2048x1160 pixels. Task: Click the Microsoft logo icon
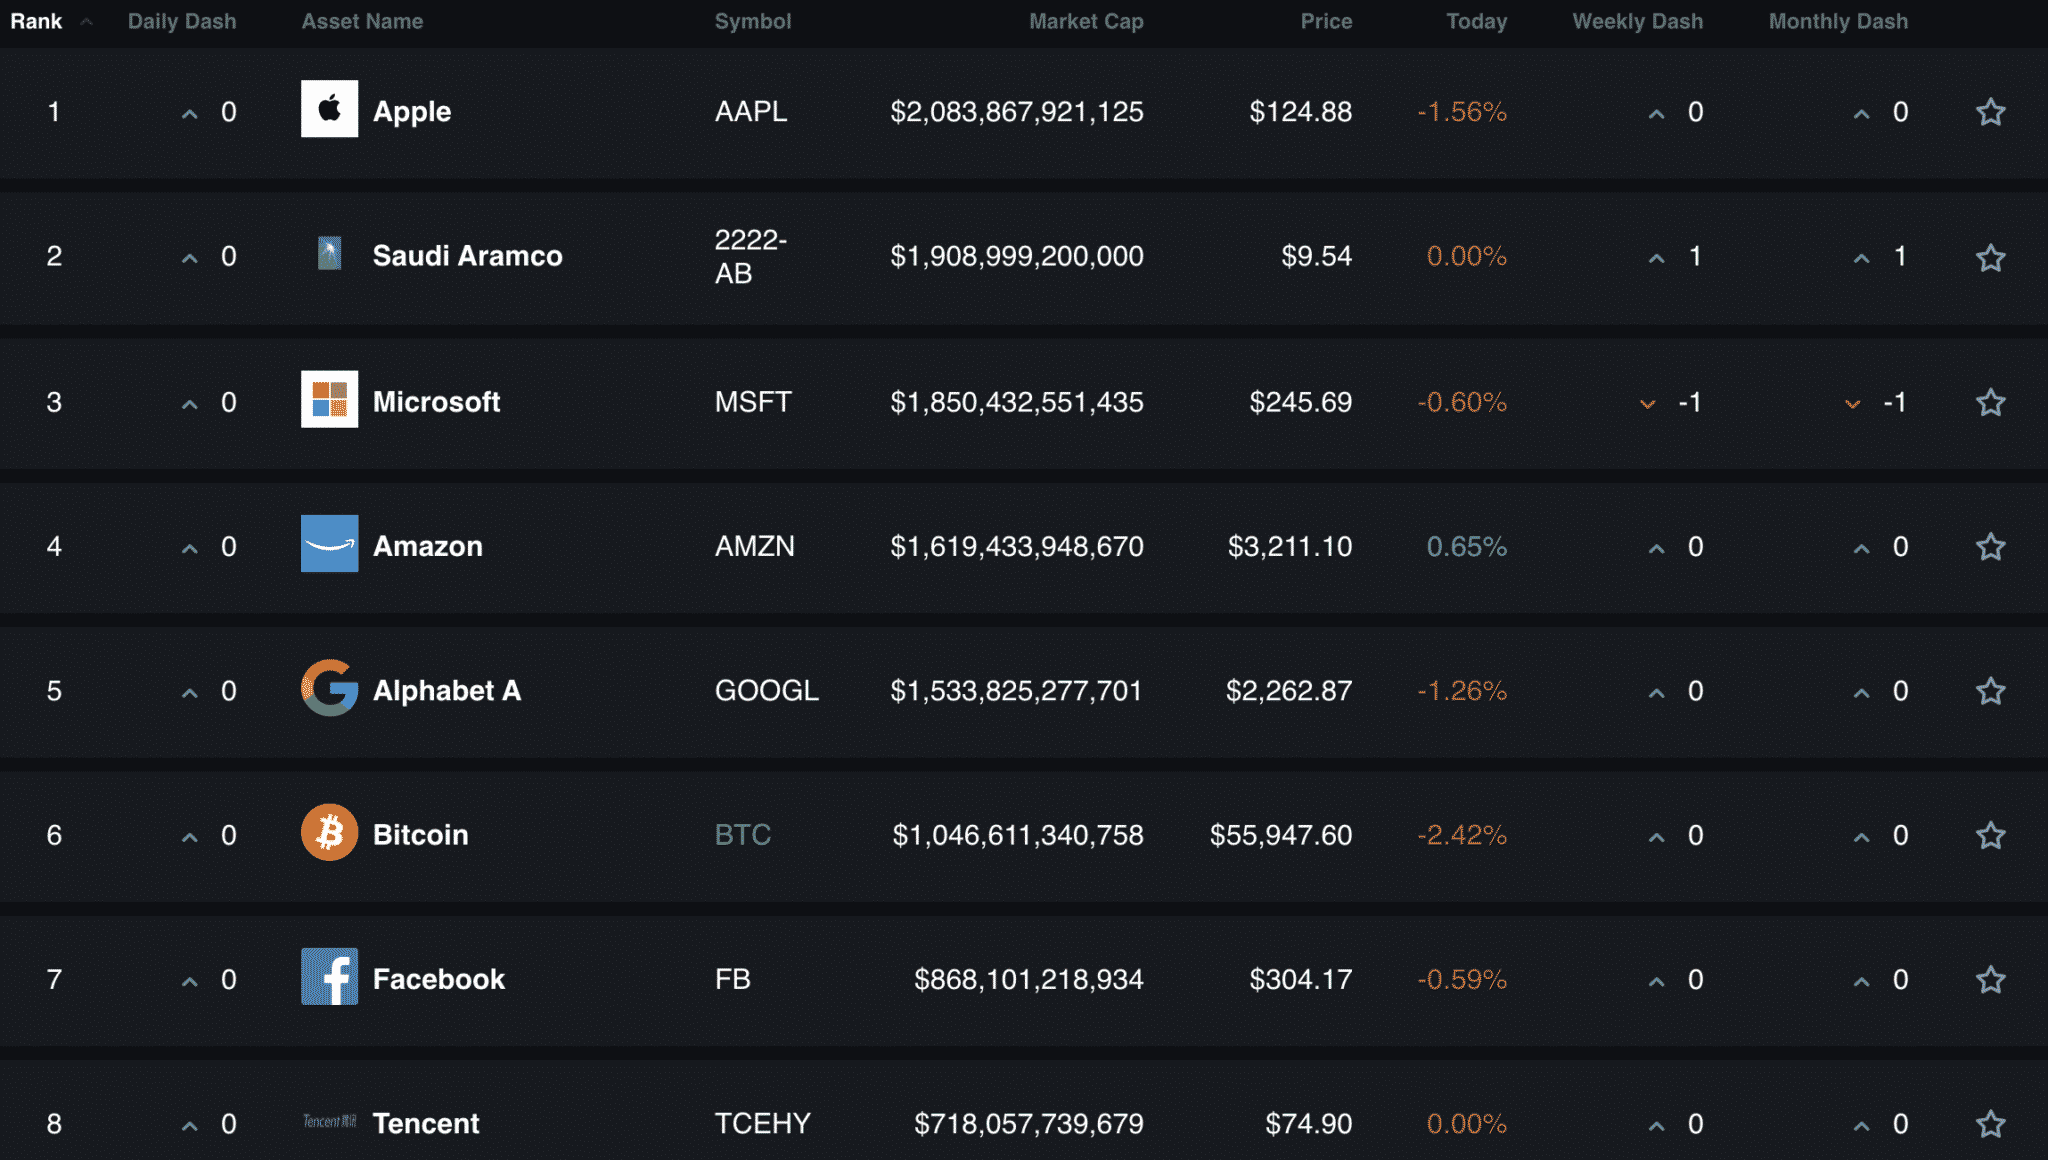(329, 399)
